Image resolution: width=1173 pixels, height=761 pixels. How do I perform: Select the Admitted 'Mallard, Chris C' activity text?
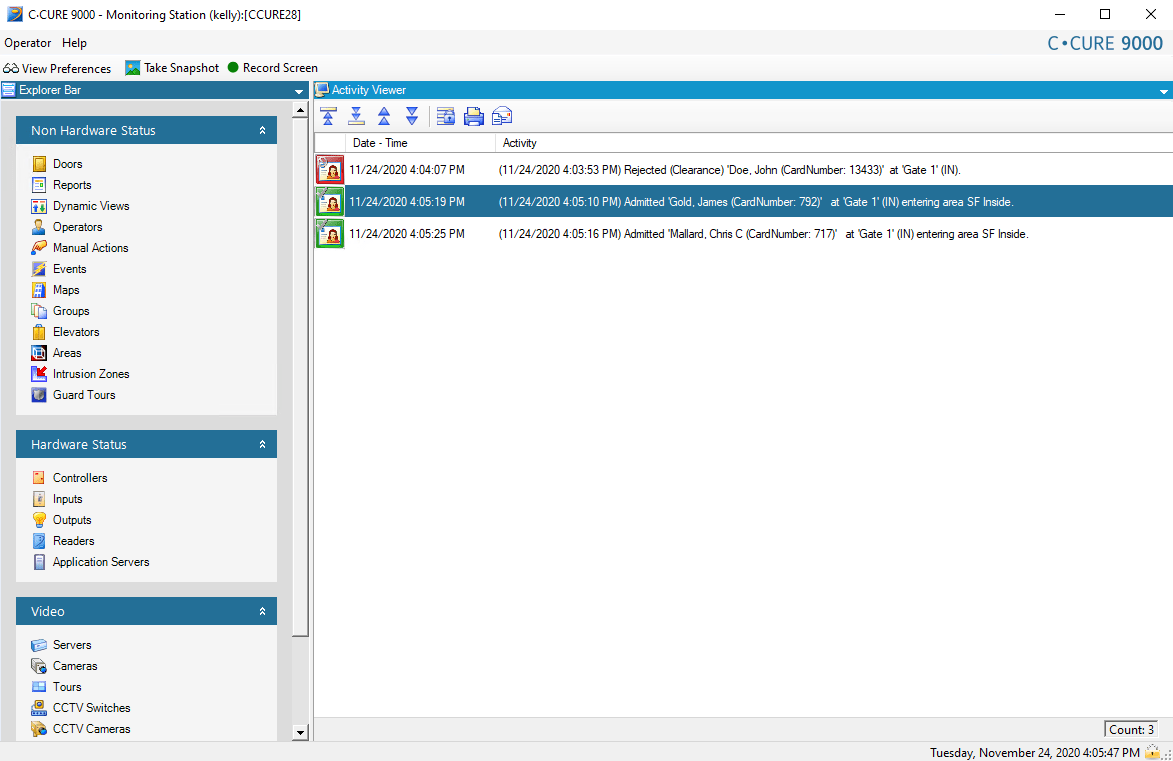point(764,234)
